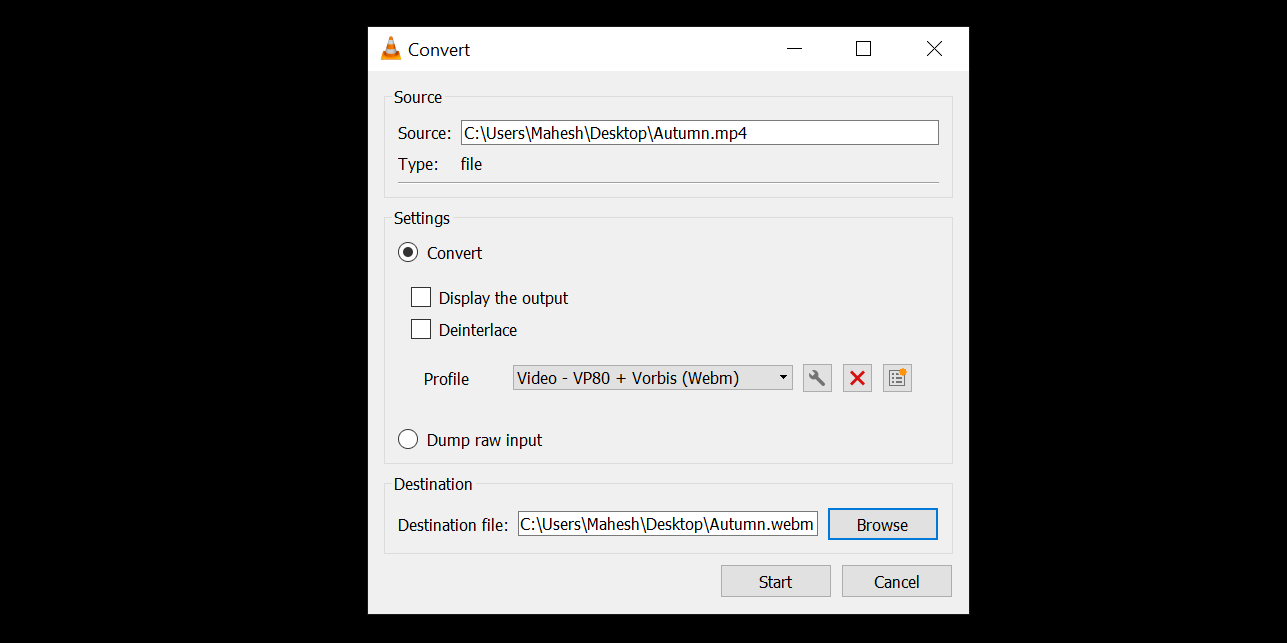Minimize the Convert window
The height and width of the screenshot is (643, 1287).
[793, 48]
